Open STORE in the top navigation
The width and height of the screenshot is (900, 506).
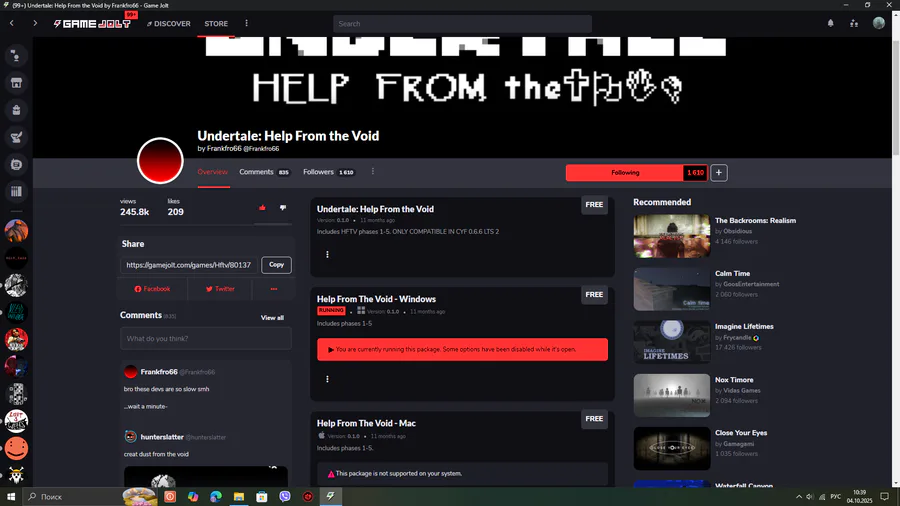coord(216,24)
